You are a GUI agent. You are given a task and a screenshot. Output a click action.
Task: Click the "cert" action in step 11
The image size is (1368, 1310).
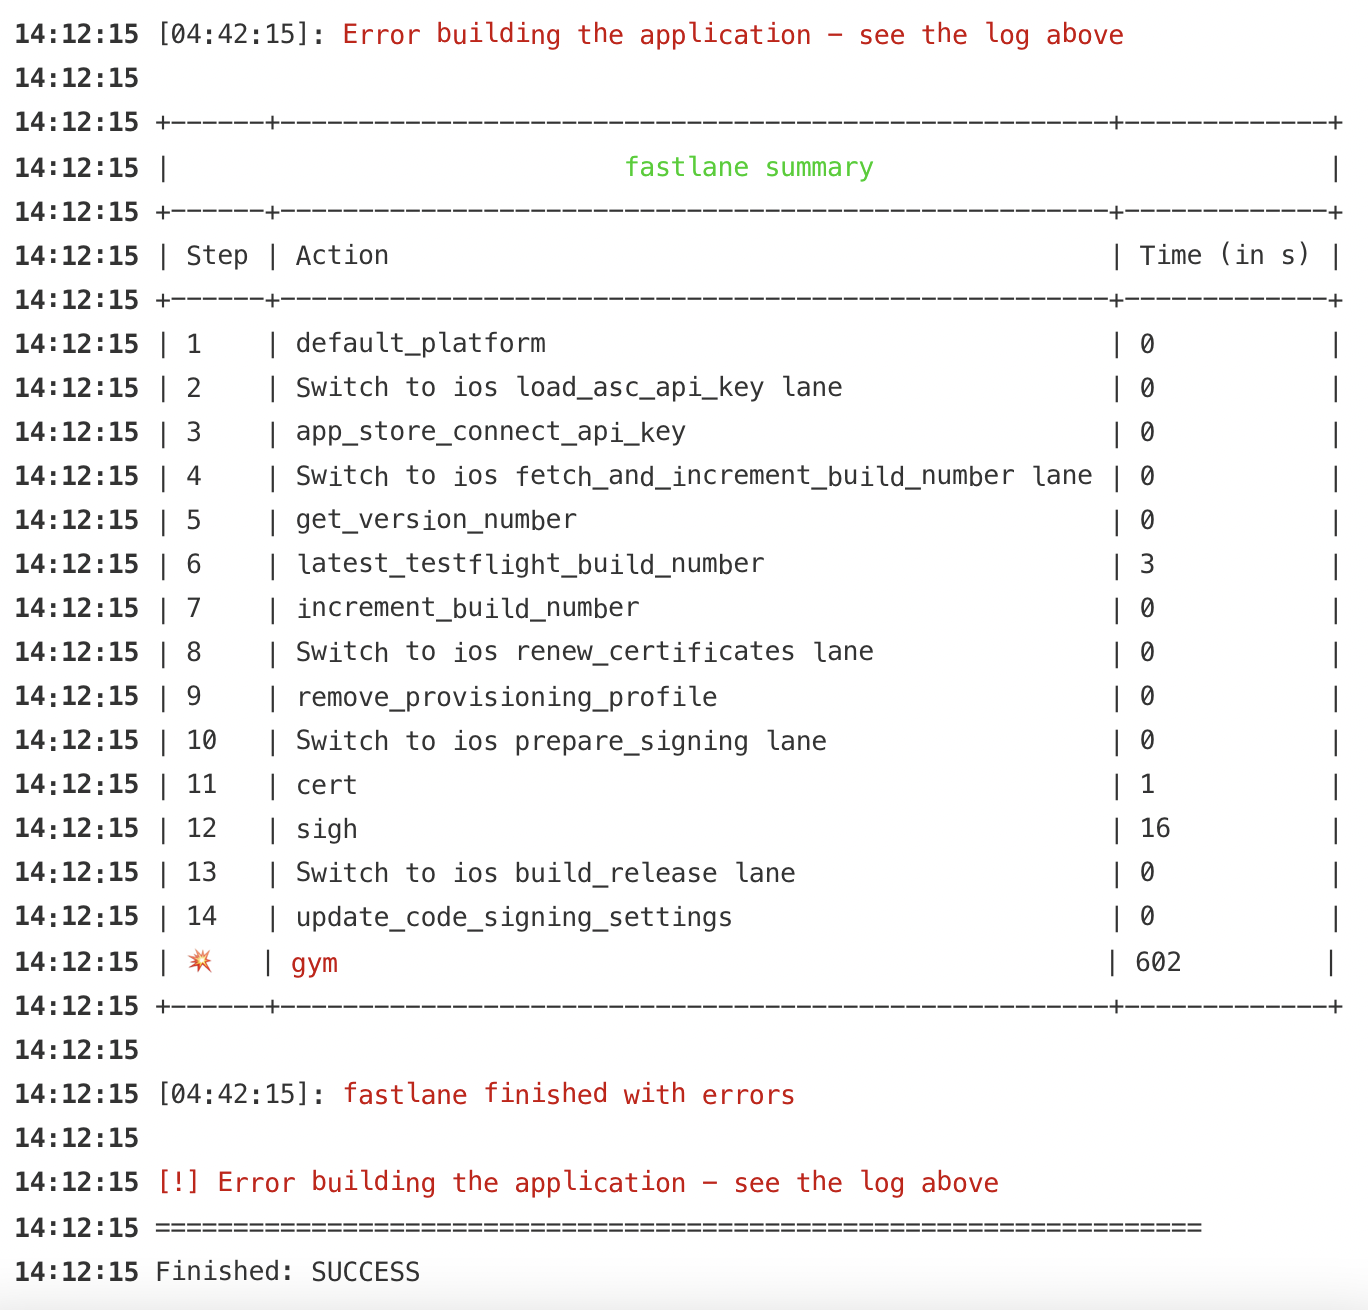point(326,785)
